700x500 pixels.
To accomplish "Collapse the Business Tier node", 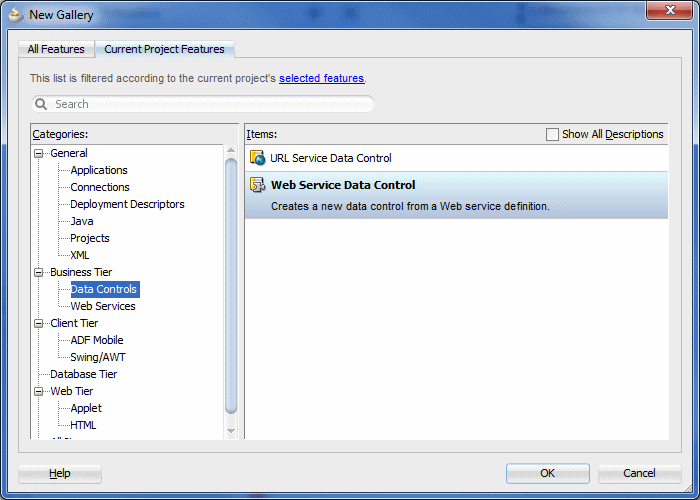I will [x=40, y=273].
